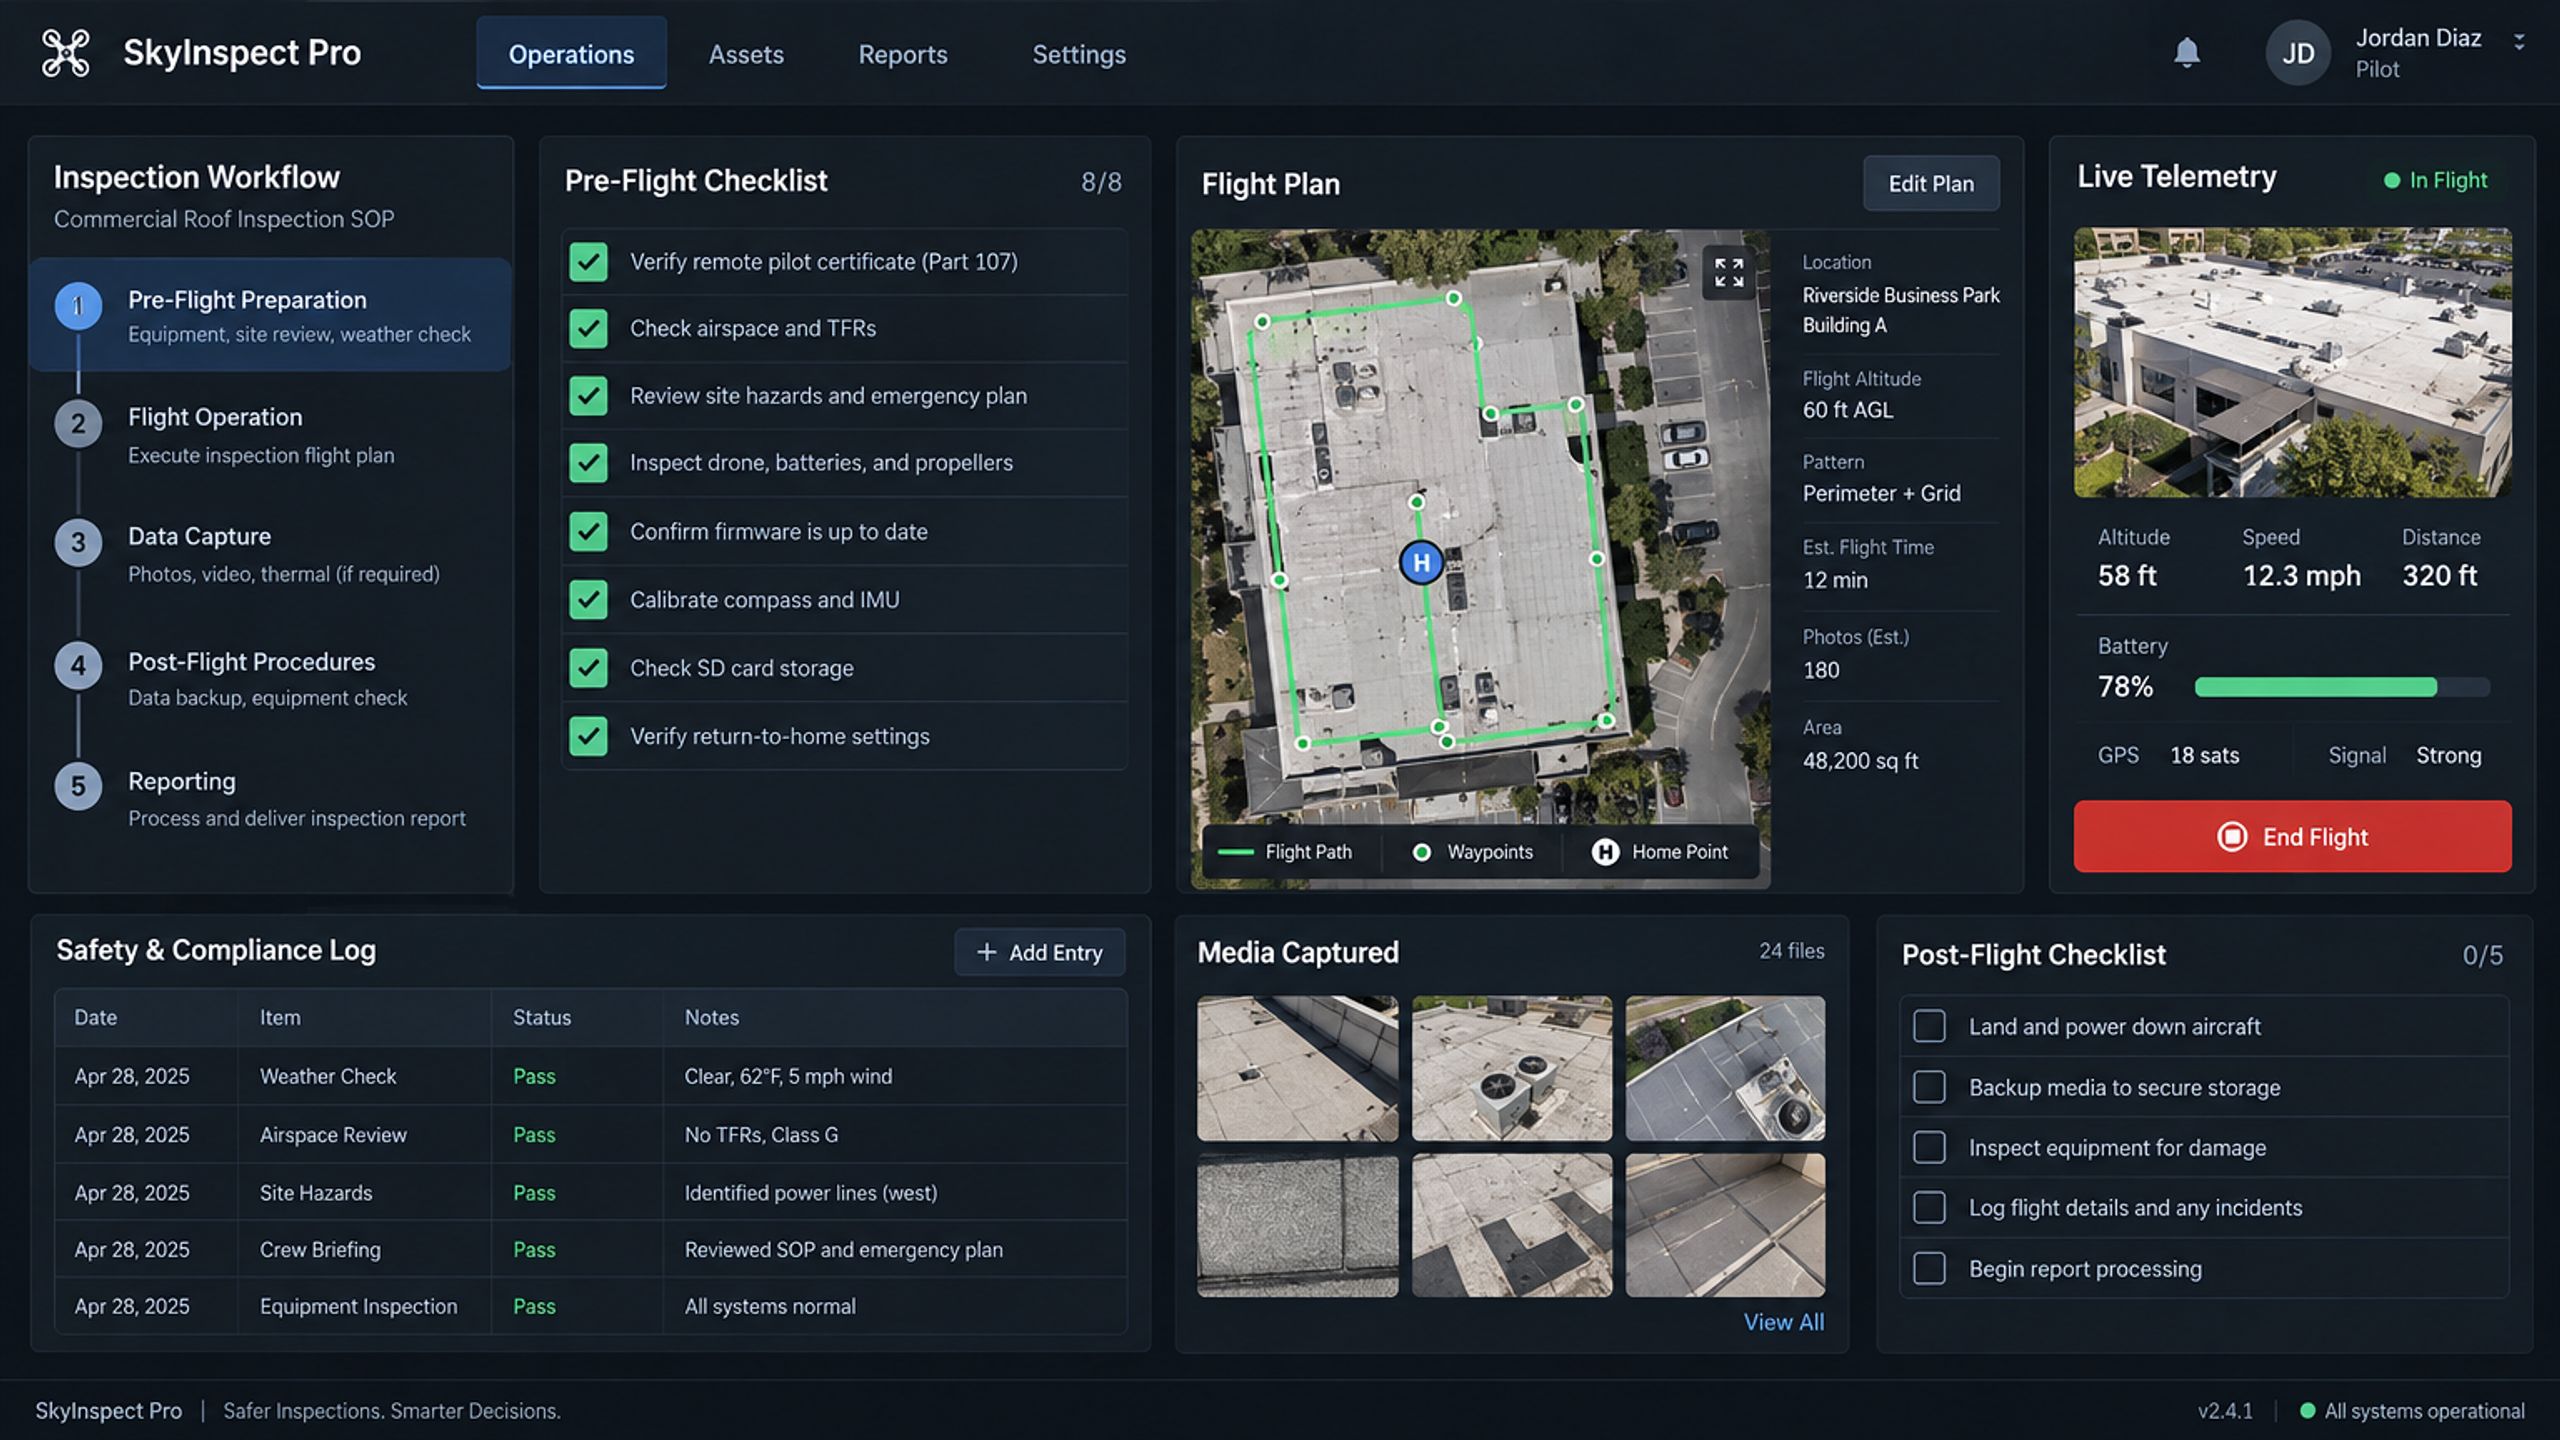Toggle Calibrate compass and IMU checkbox
Screen dimensions: 2560x1440
(x=588, y=600)
